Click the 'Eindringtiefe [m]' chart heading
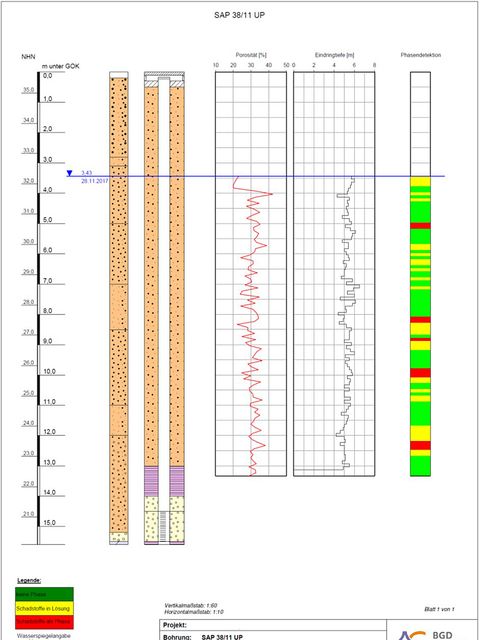This screenshot has width=480, height=640. click(x=334, y=55)
